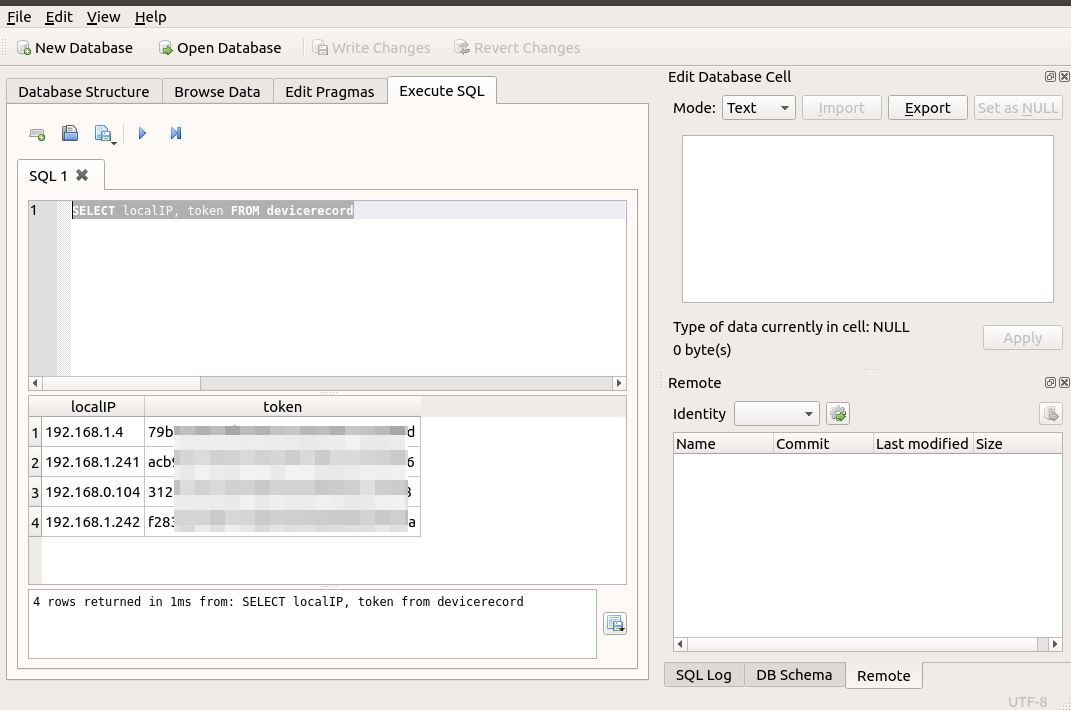
Task: Switch to SQL Log tab
Action: (704, 675)
